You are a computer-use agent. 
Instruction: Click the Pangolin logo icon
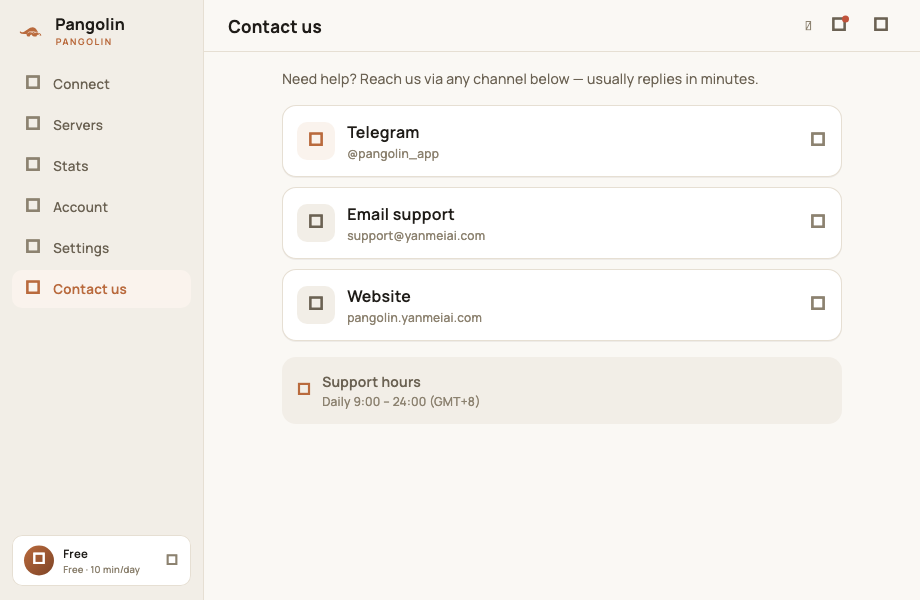tap(31, 32)
